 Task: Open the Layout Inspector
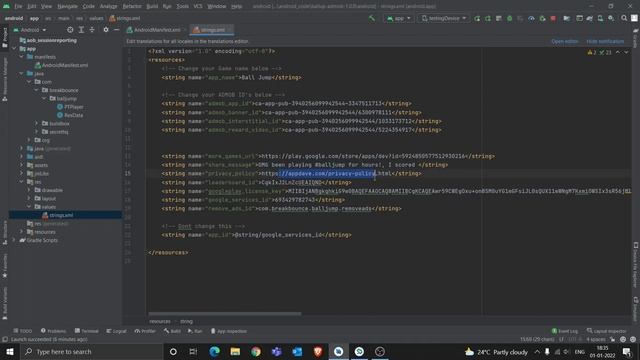[x=607, y=331]
